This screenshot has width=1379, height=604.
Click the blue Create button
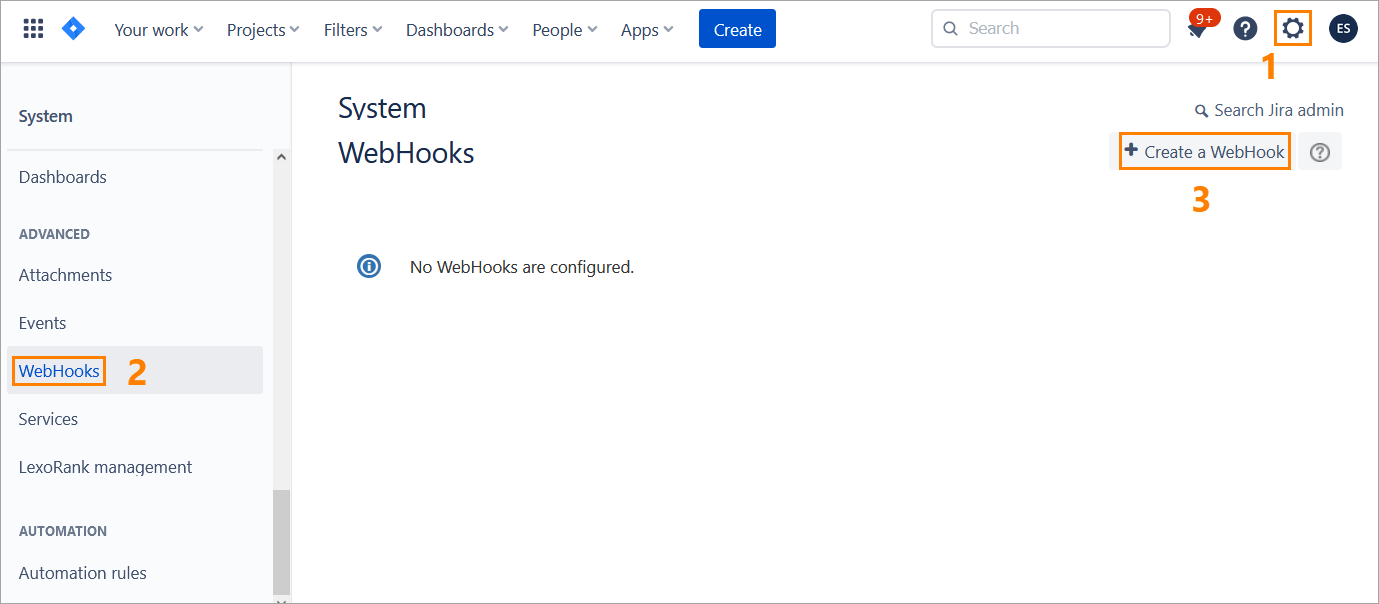(737, 30)
